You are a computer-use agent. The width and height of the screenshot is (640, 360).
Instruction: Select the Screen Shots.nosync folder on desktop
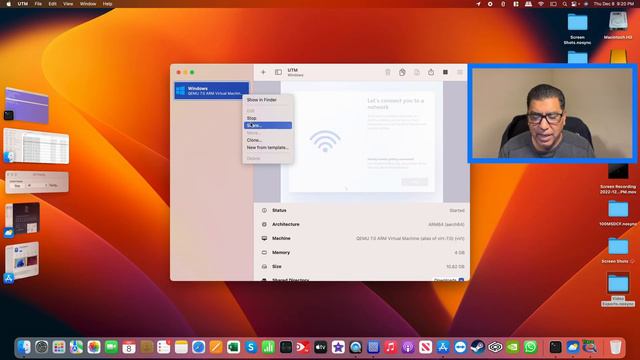tap(577, 28)
